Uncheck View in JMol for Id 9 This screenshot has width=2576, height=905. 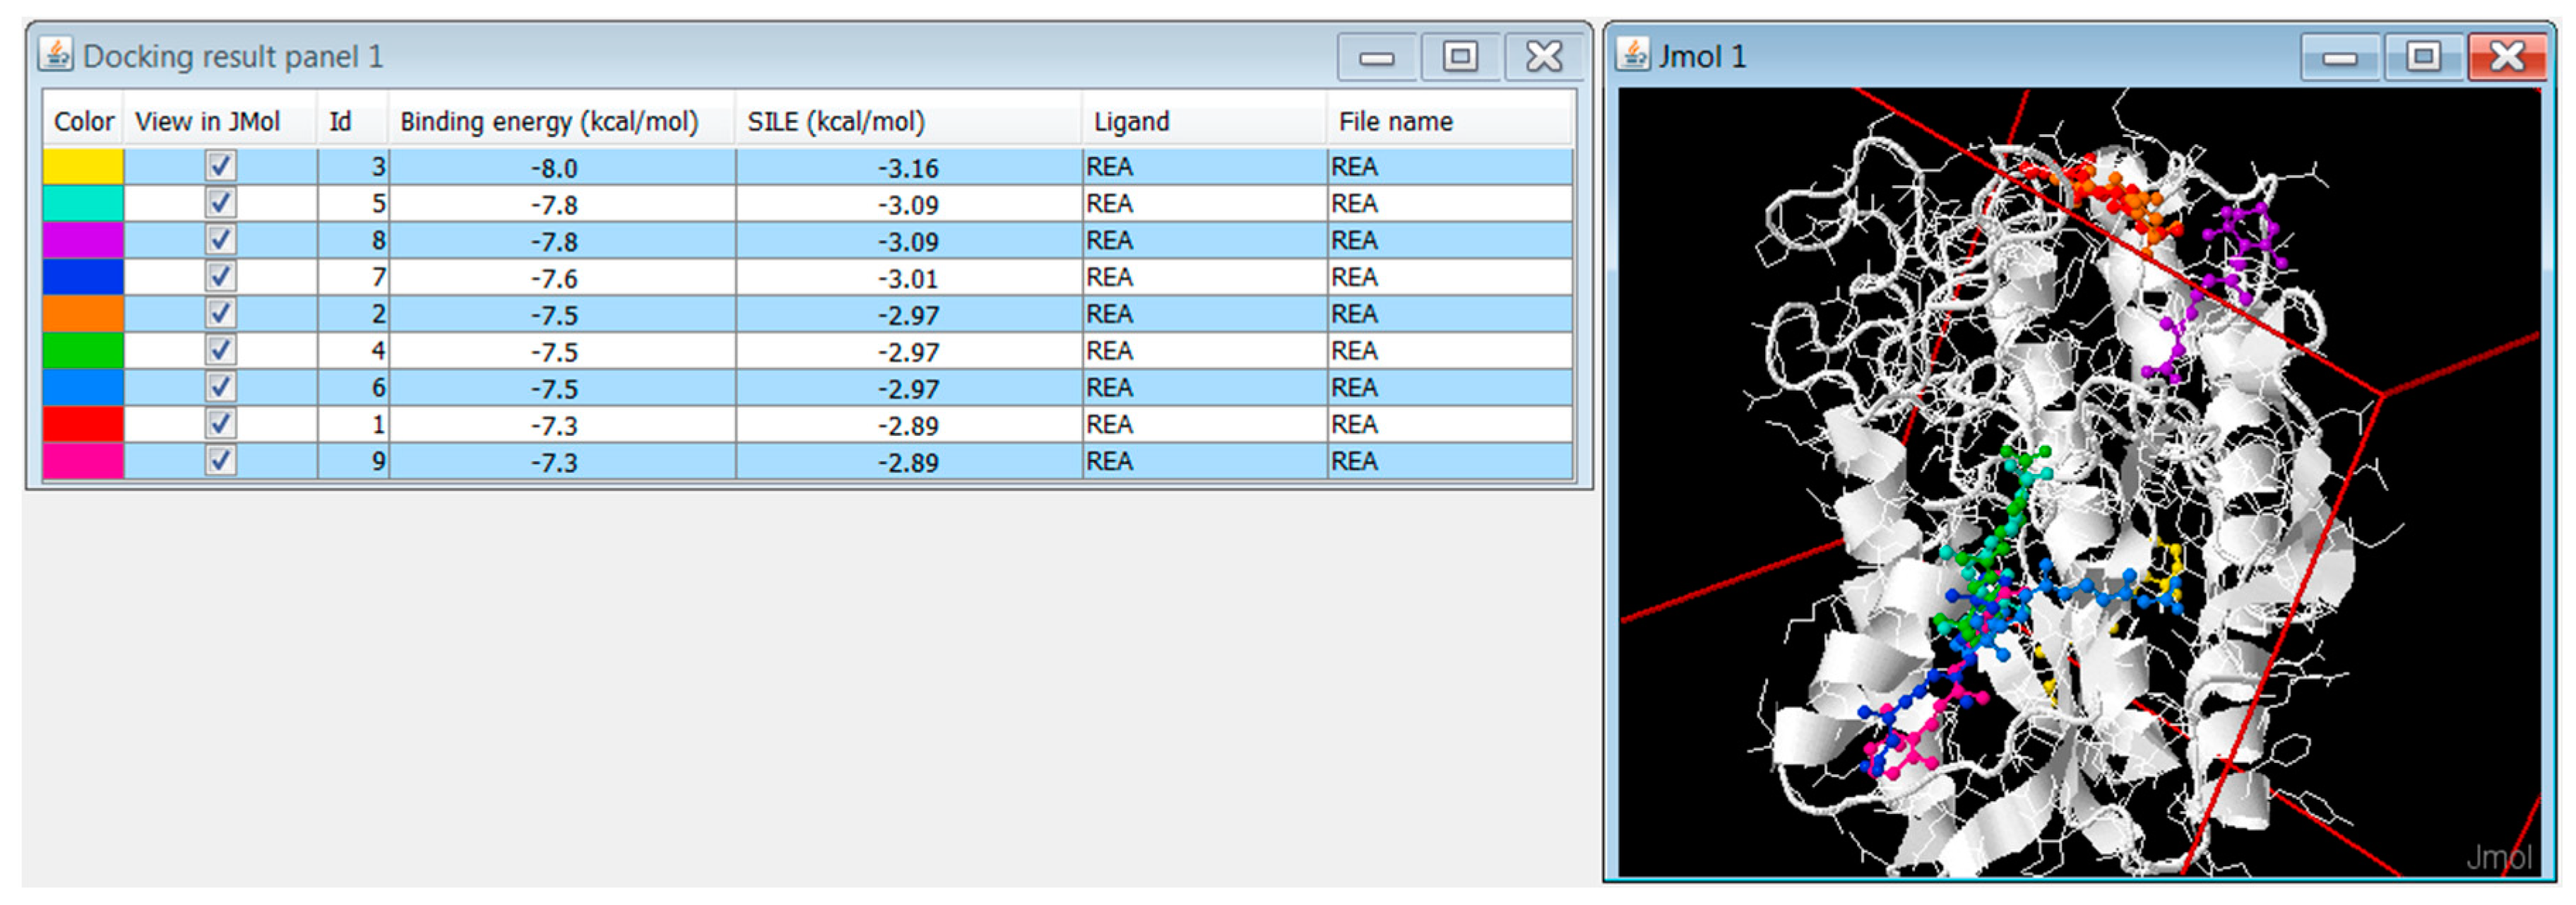221,461
